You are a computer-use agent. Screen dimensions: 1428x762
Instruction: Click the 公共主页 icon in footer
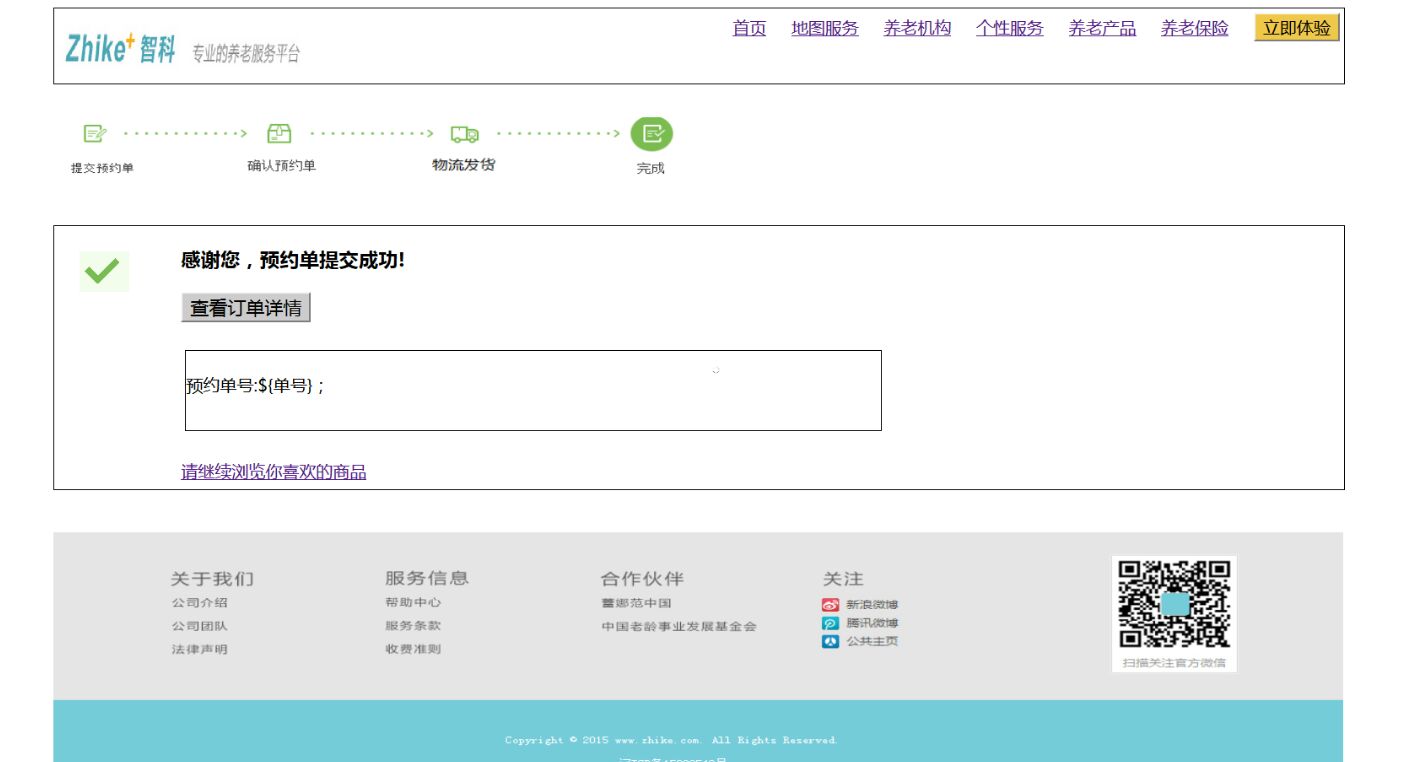[x=830, y=642]
